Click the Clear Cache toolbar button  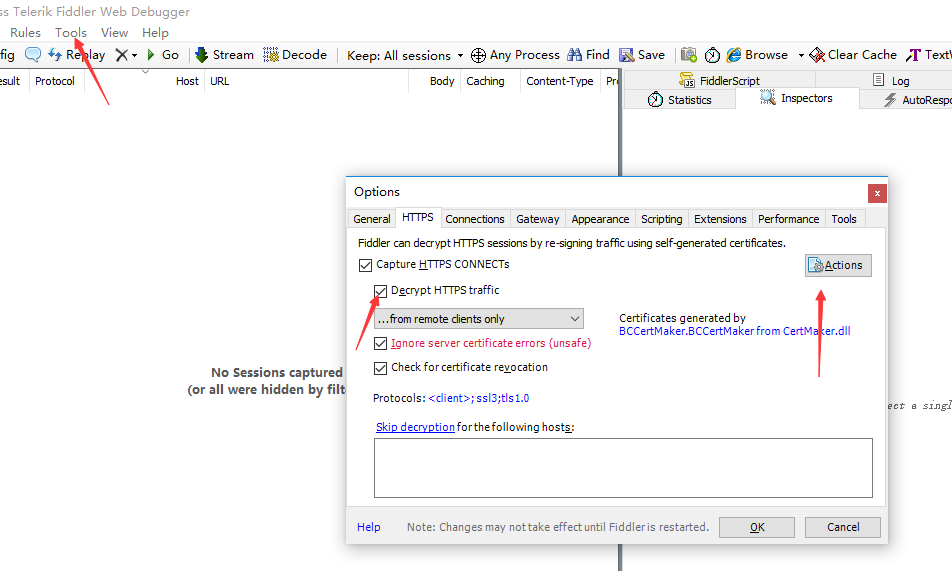tap(853, 55)
